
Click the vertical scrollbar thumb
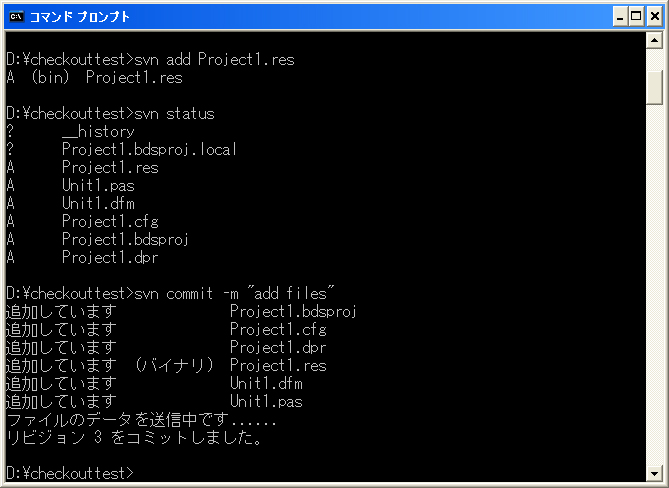click(x=654, y=87)
